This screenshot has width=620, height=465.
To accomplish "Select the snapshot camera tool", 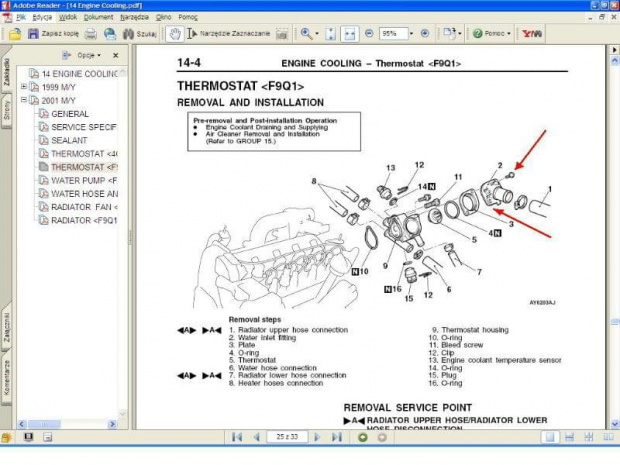I will click(282, 34).
